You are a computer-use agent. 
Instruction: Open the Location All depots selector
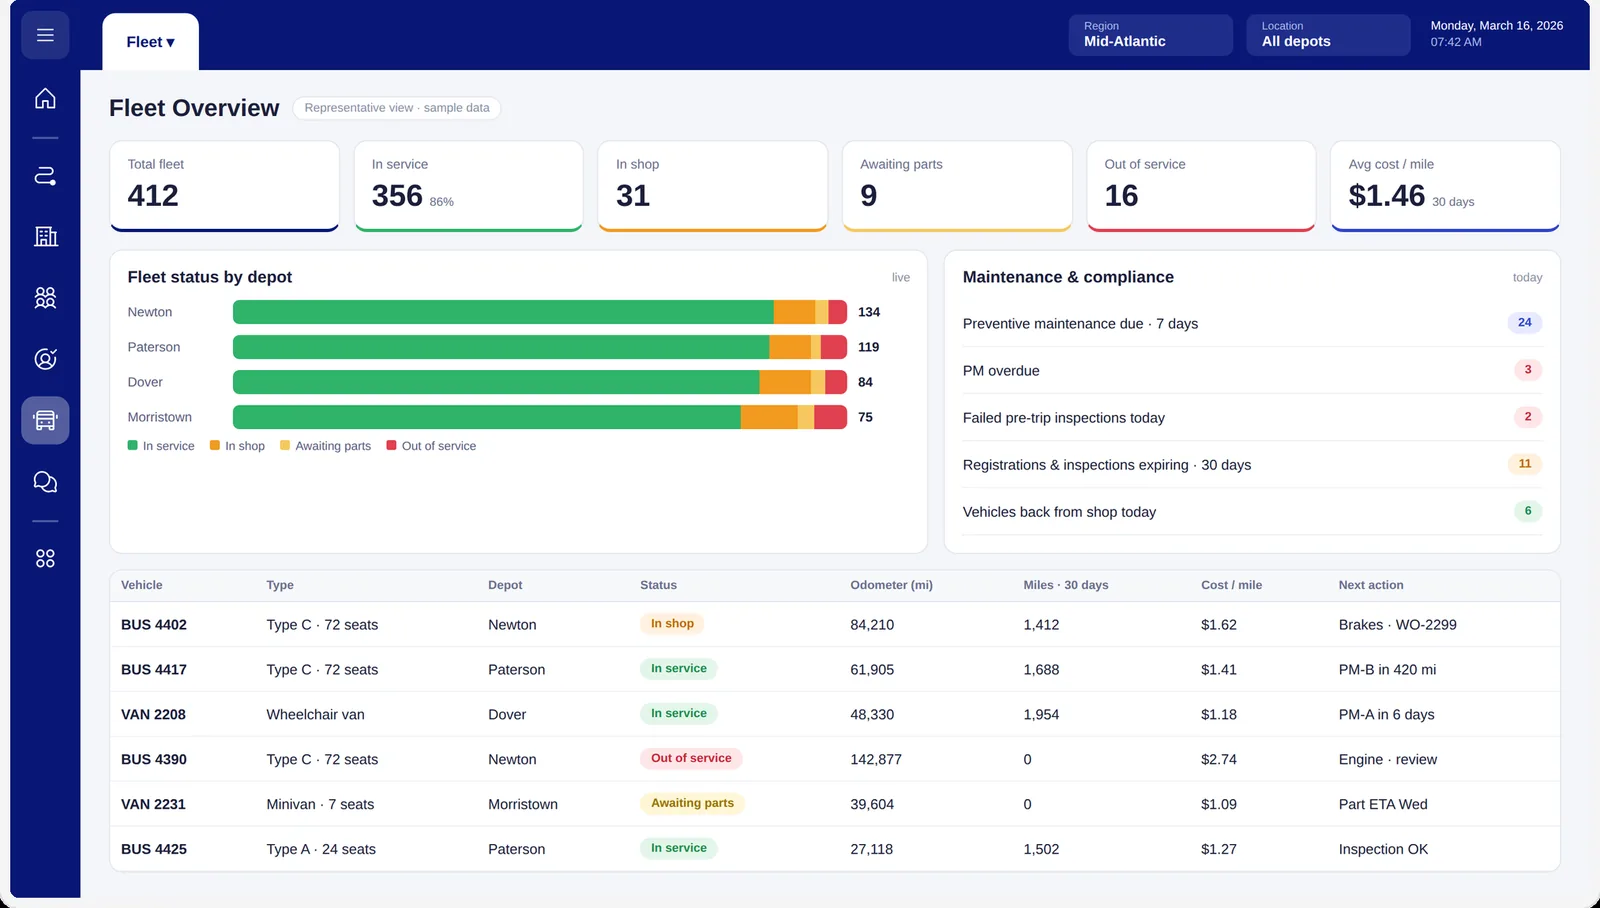(x=1328, y=35)
